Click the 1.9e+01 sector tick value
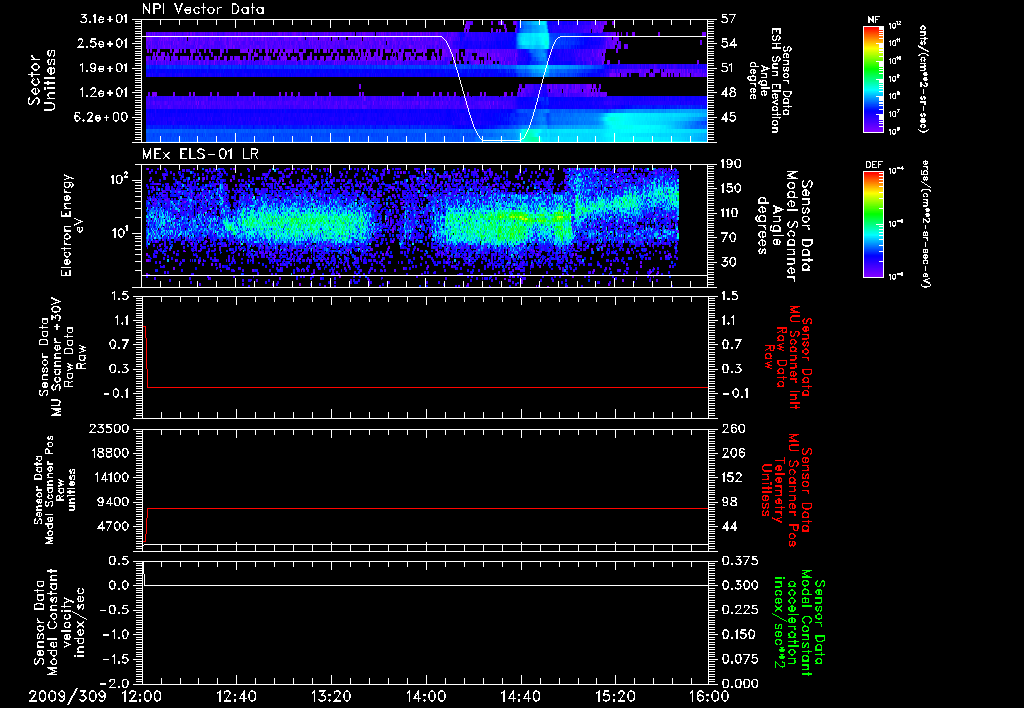Image resolution: width=1024 pixels, height=708 pixels. [x=104, y=68]
